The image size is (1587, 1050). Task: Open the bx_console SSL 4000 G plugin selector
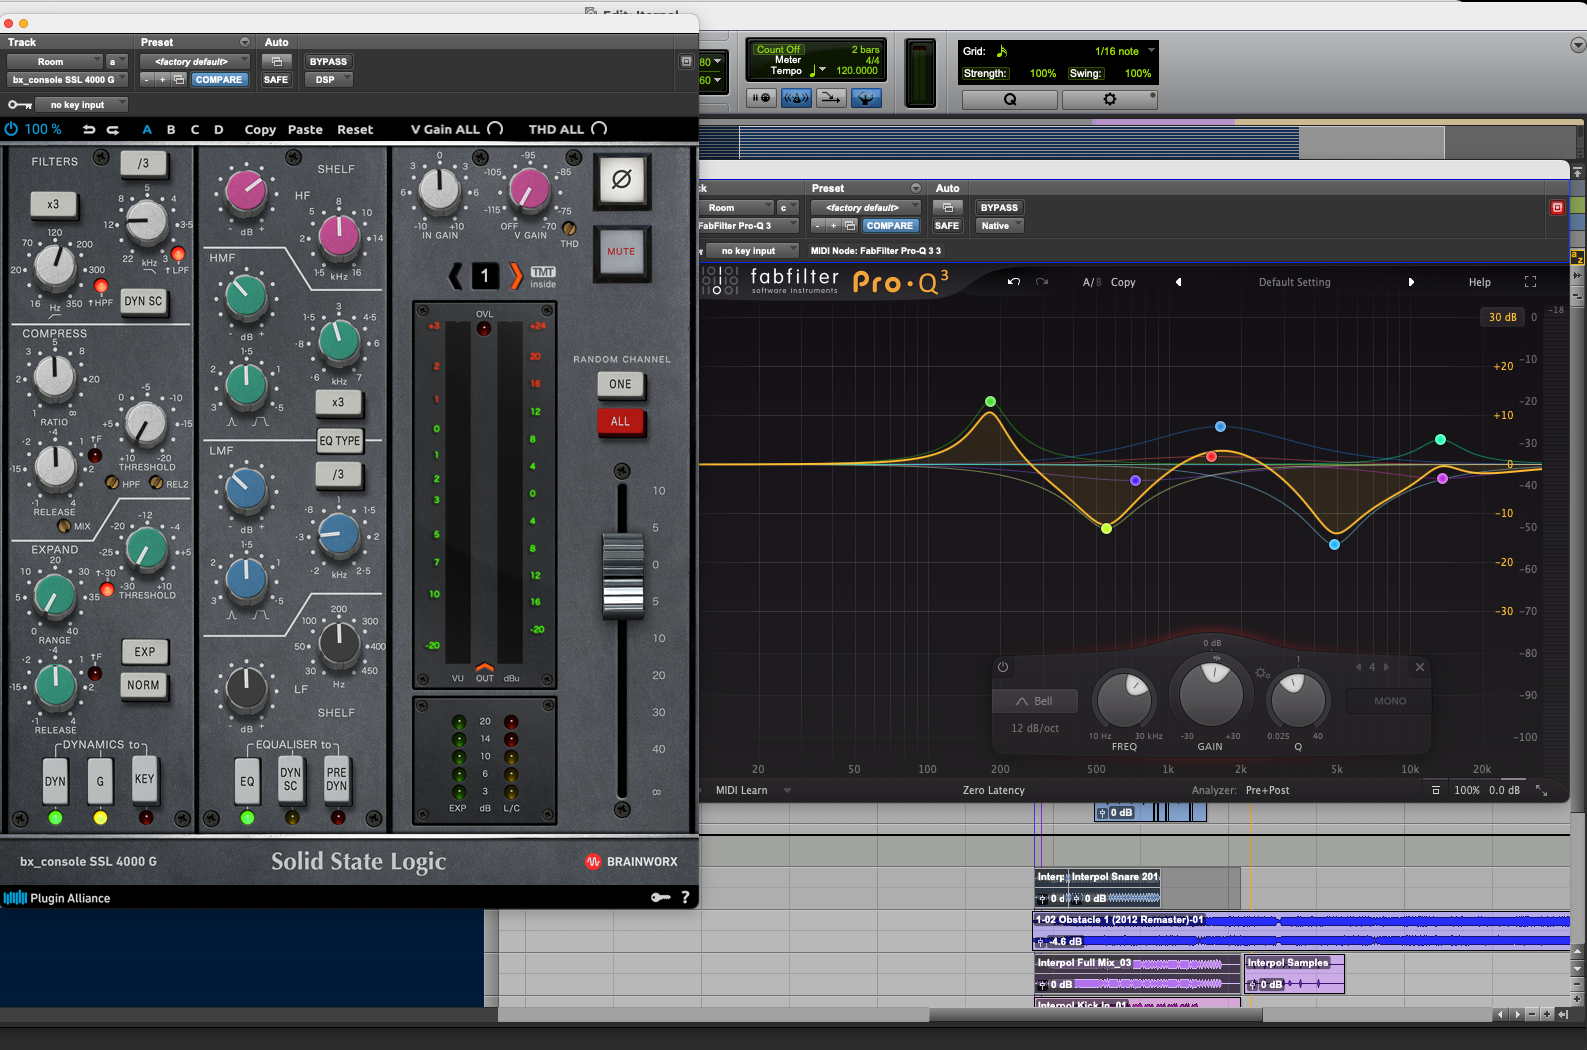point(68,80)
